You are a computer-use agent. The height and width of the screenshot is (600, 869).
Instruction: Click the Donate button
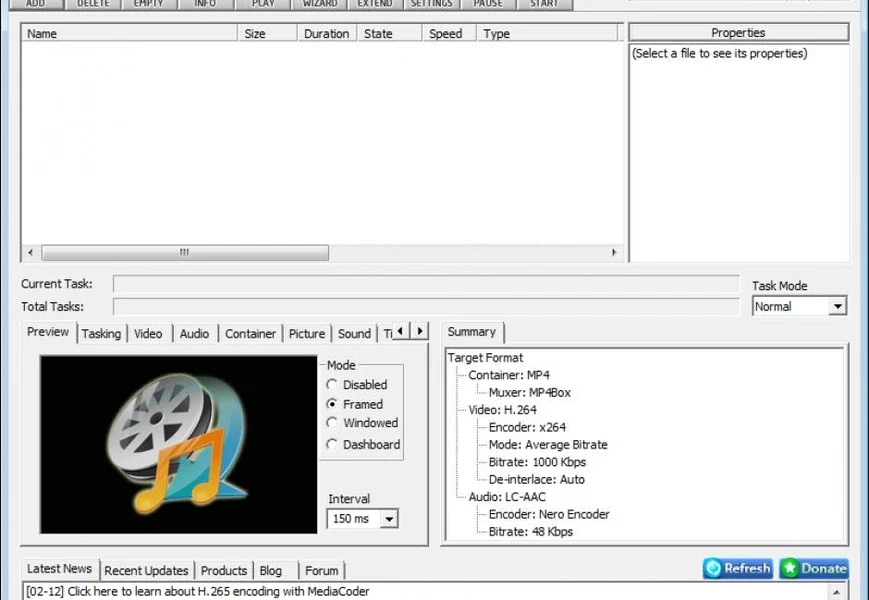(814, 568)
